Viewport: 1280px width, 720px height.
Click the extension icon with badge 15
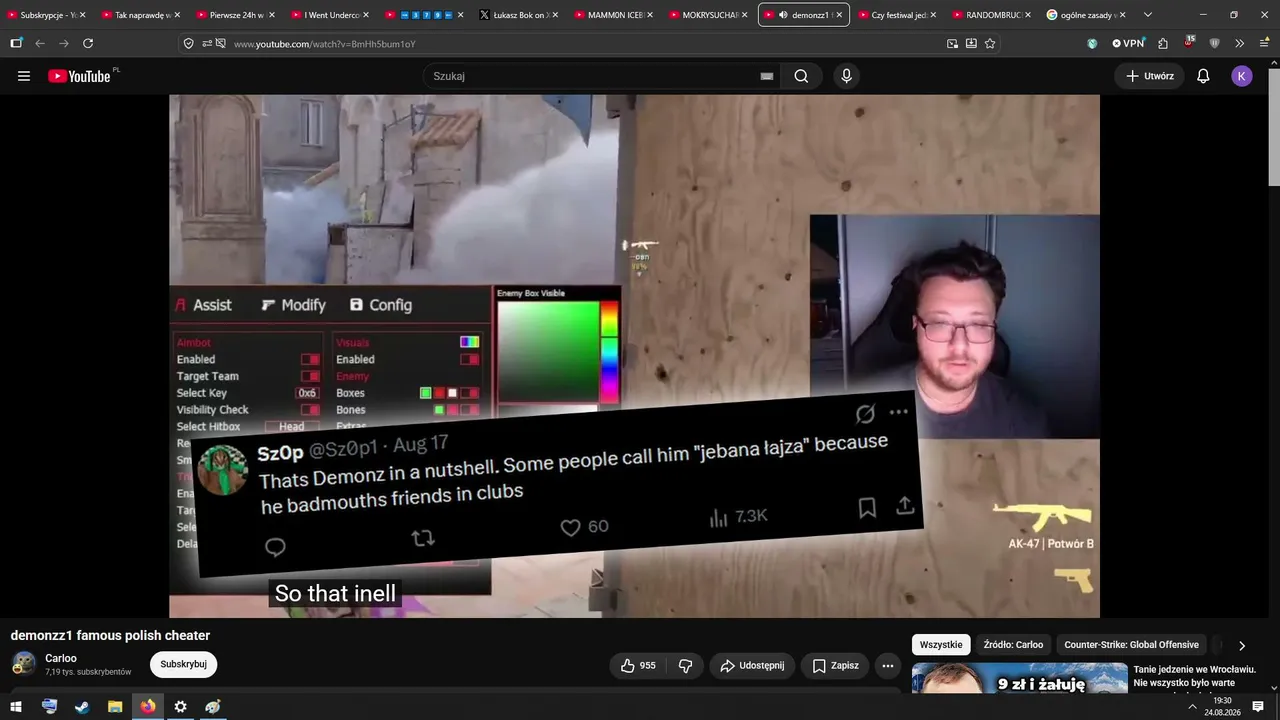click(1189, 43)
